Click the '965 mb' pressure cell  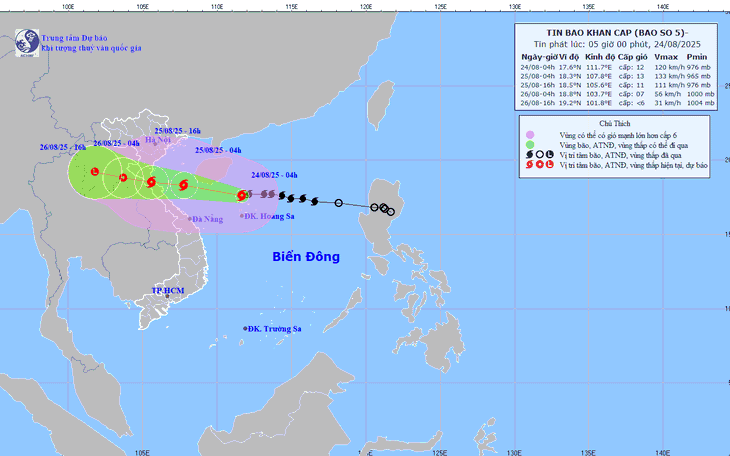[698, 76]
